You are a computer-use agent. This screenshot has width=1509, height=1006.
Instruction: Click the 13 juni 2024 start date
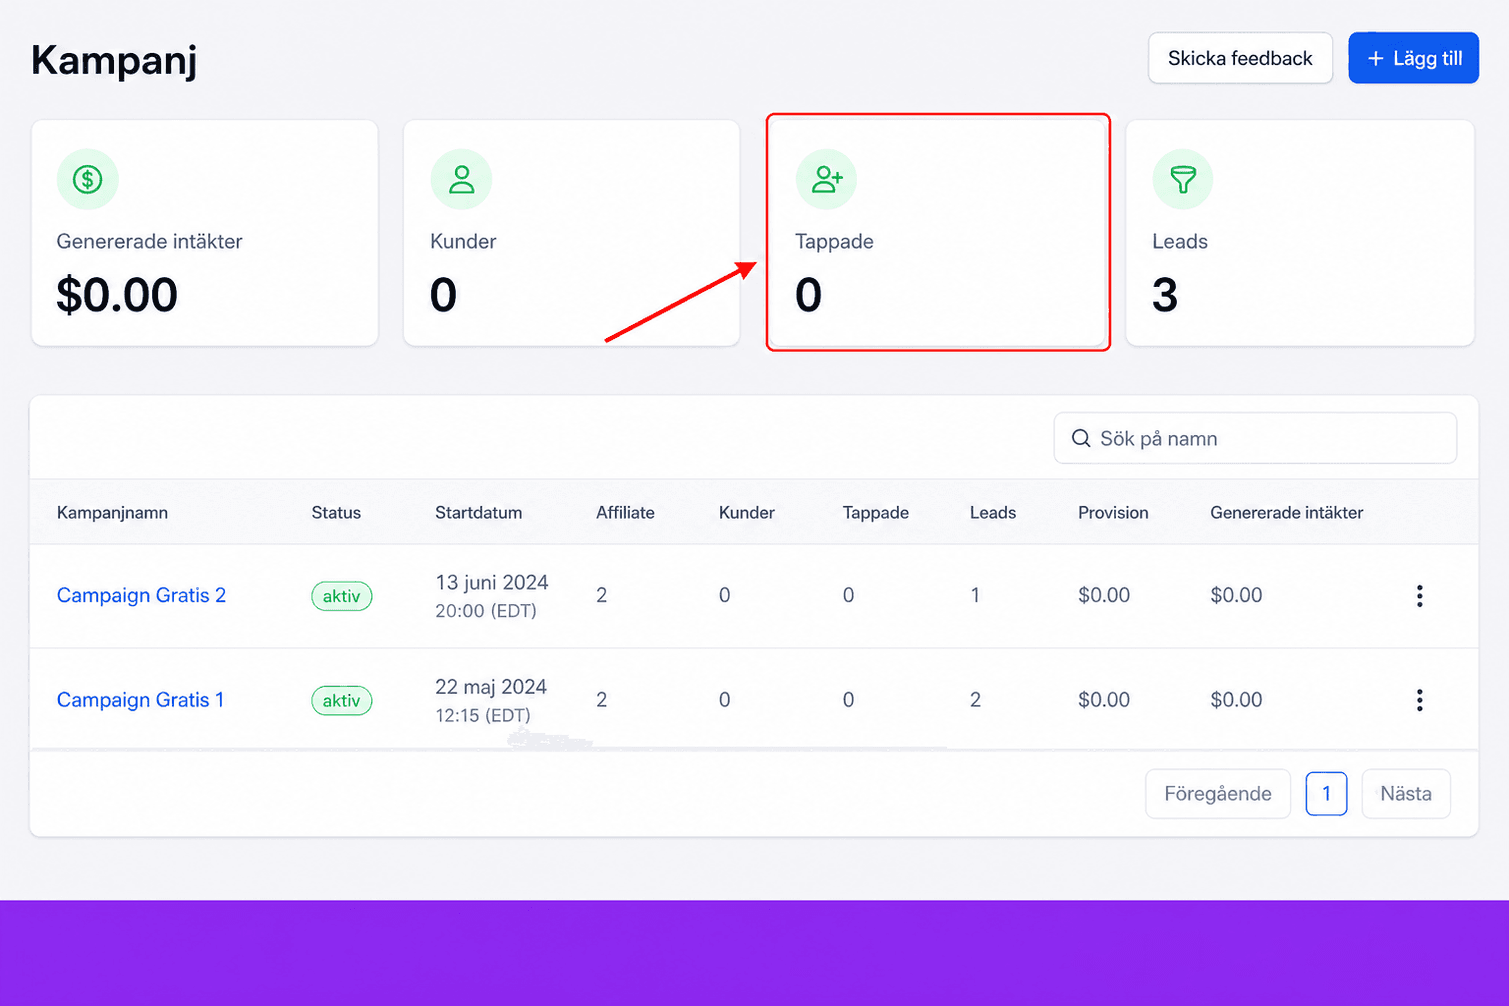tap(492, 582)
